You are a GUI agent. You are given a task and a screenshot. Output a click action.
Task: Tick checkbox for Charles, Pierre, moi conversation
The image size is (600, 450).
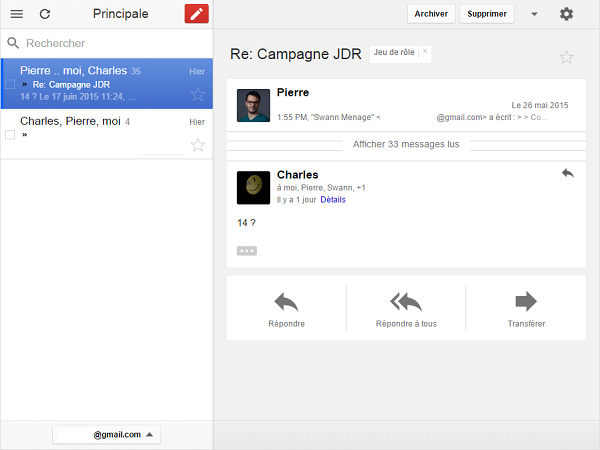coord(10,135)
